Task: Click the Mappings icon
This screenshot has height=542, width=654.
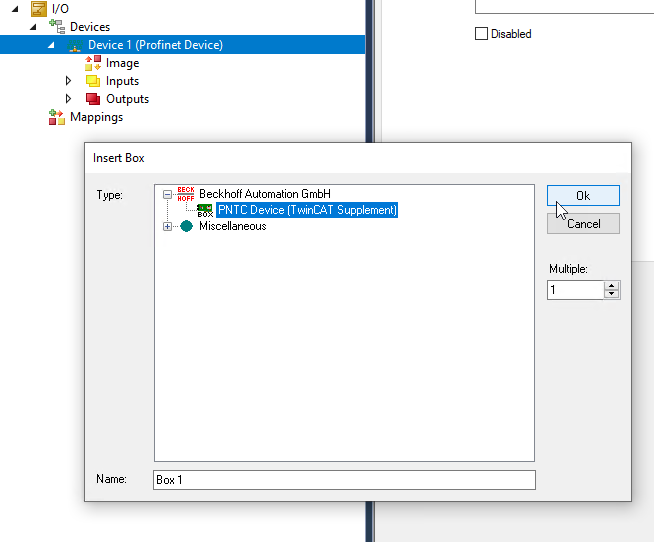Action: [57, 117]
